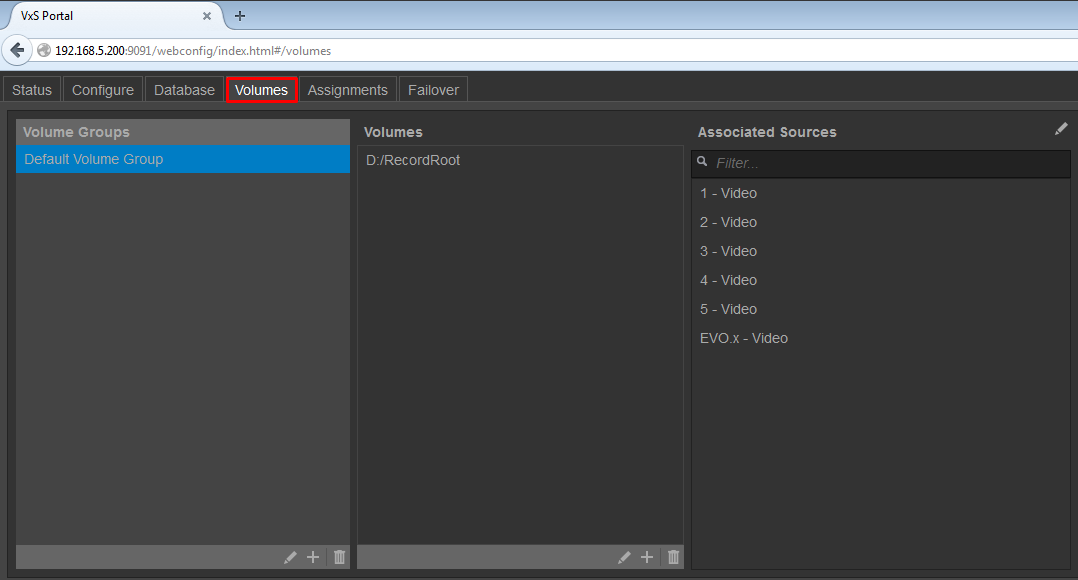Switch to the Status tab
The height and width of the screenshot is (580, 1078).
[31, 89]
